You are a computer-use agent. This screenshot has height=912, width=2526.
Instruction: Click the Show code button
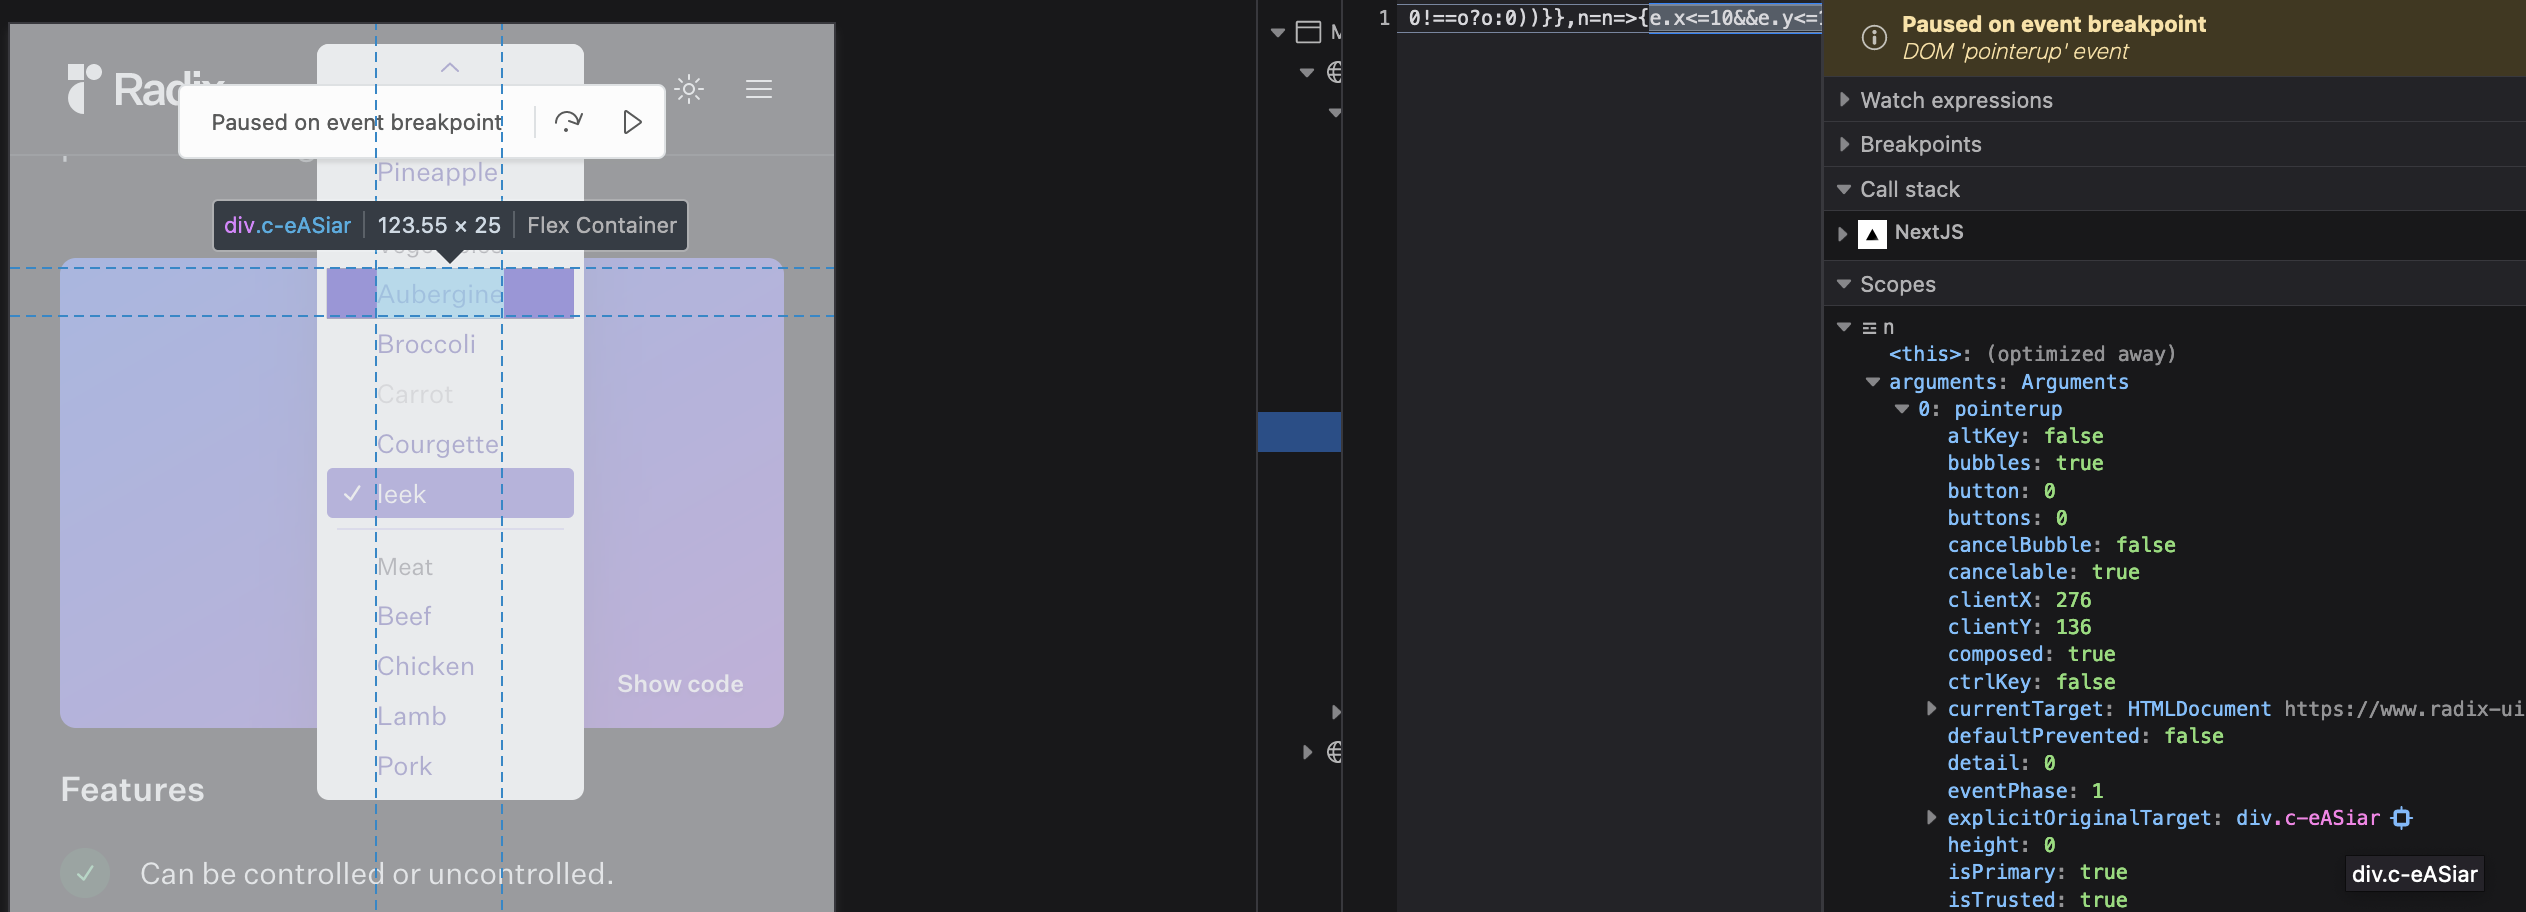click(679, 684)
